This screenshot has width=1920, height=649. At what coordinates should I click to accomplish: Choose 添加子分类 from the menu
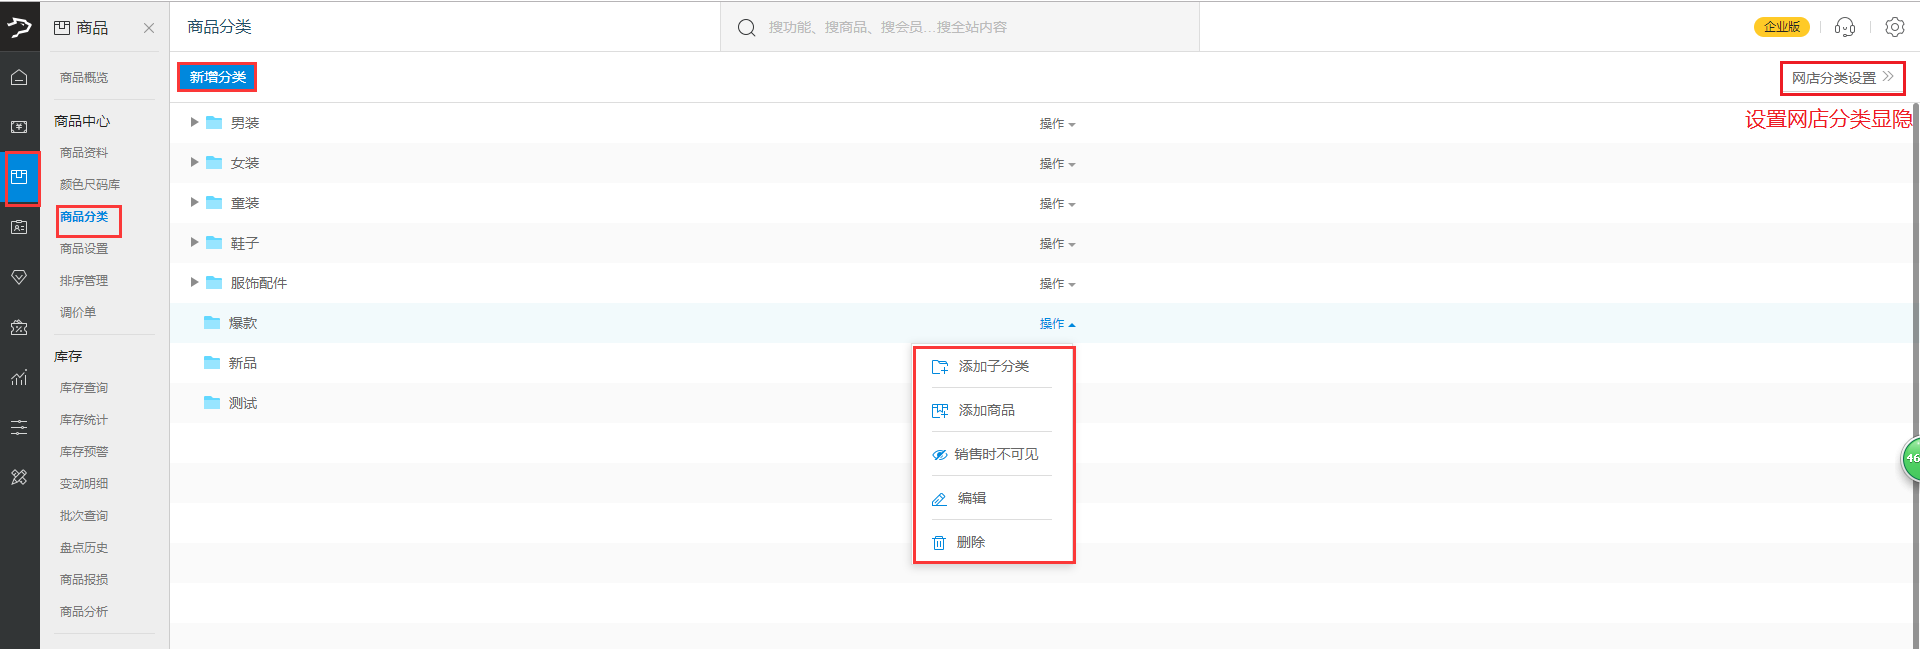(x=992, y=366)
